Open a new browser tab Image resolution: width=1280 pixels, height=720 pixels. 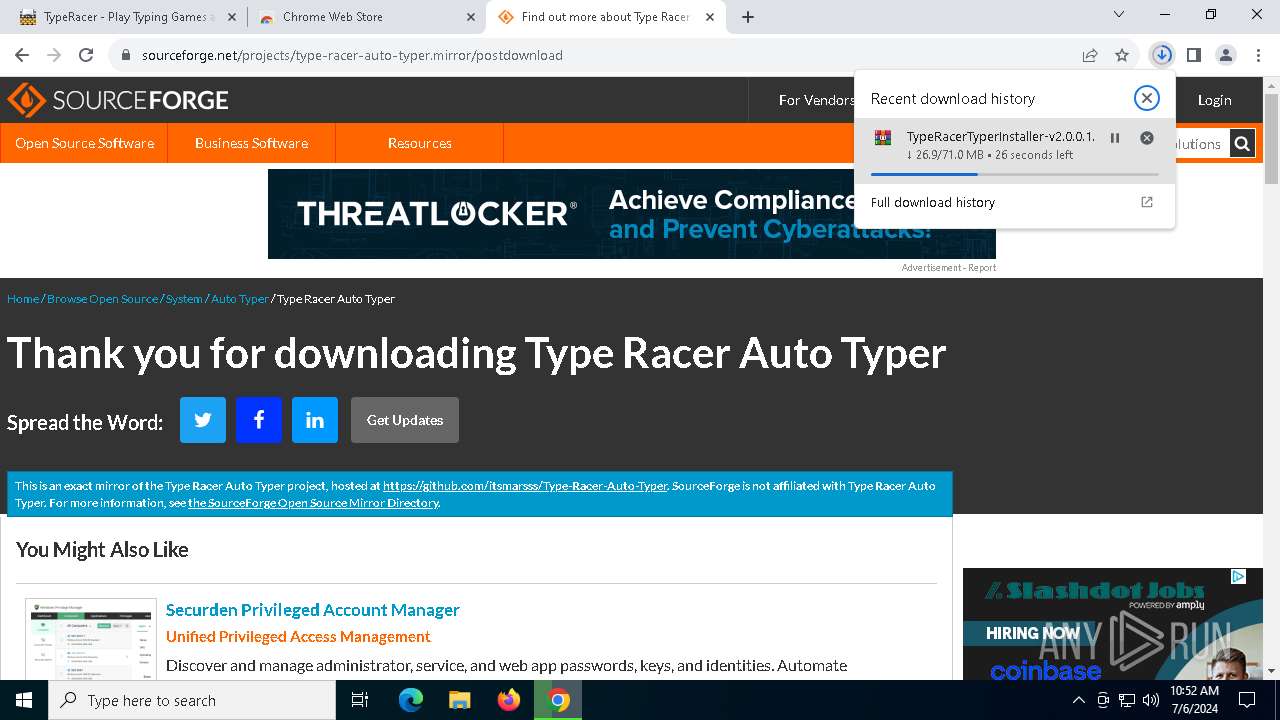[748, 17]
